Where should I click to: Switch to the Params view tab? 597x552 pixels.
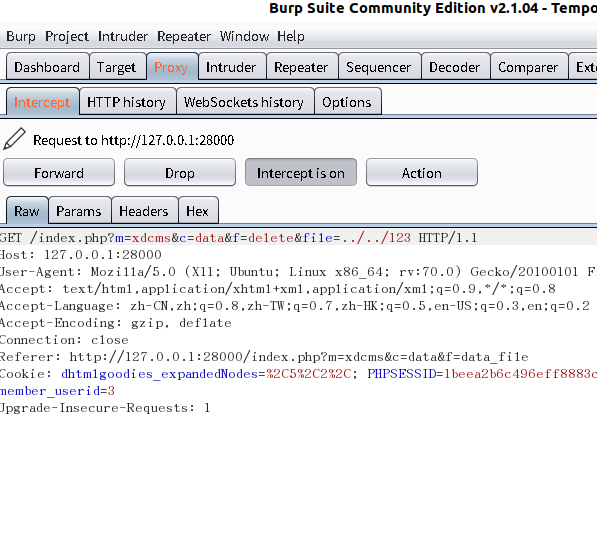pyautogui.click(x=79, y=211)
